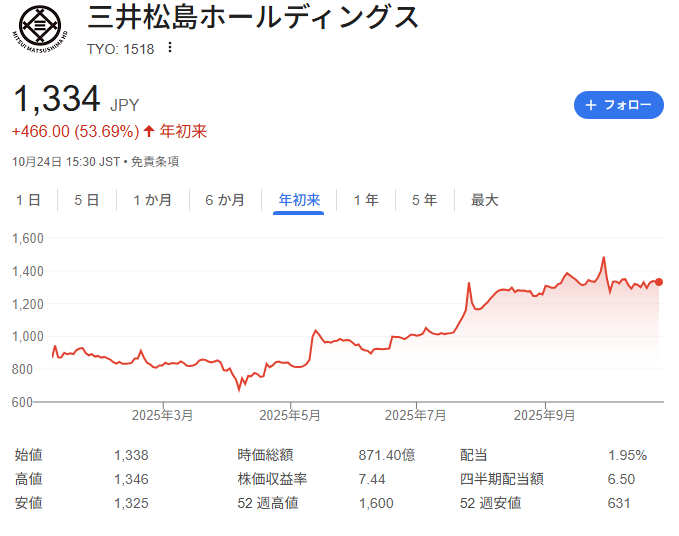Select the 5日 time range tab
The height and width of the screenshot is (536, 679).
pyautogui.click(x=86, y=200)
